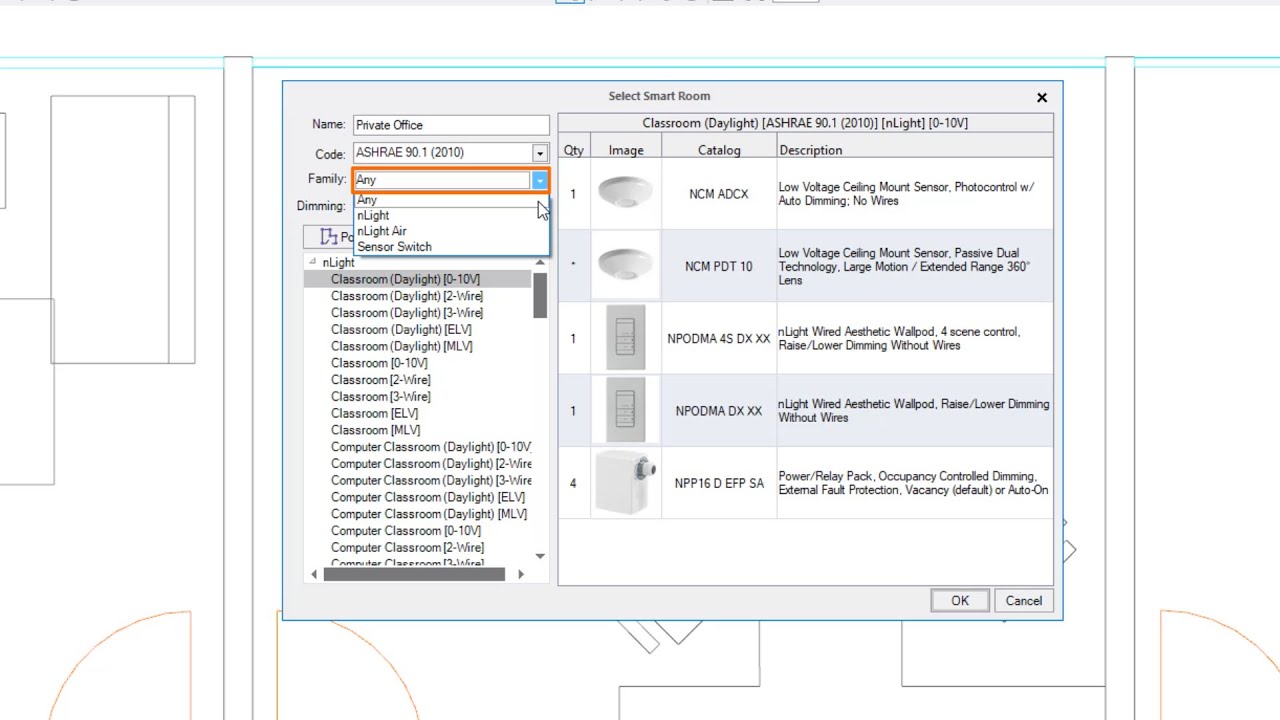Click the NPODMA 4S DX XX wallpod image
Viewport: 1280px width, 720px height.
(626, 338)
